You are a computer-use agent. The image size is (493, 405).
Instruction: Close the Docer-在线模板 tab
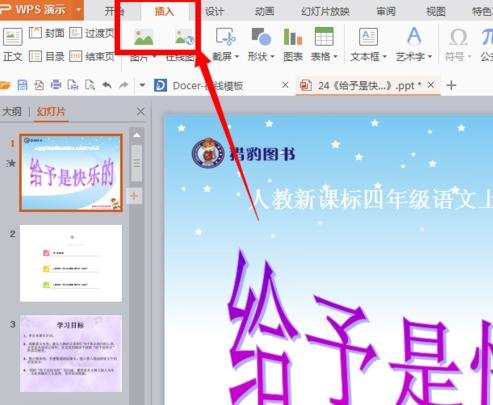[x=285, y=85]
